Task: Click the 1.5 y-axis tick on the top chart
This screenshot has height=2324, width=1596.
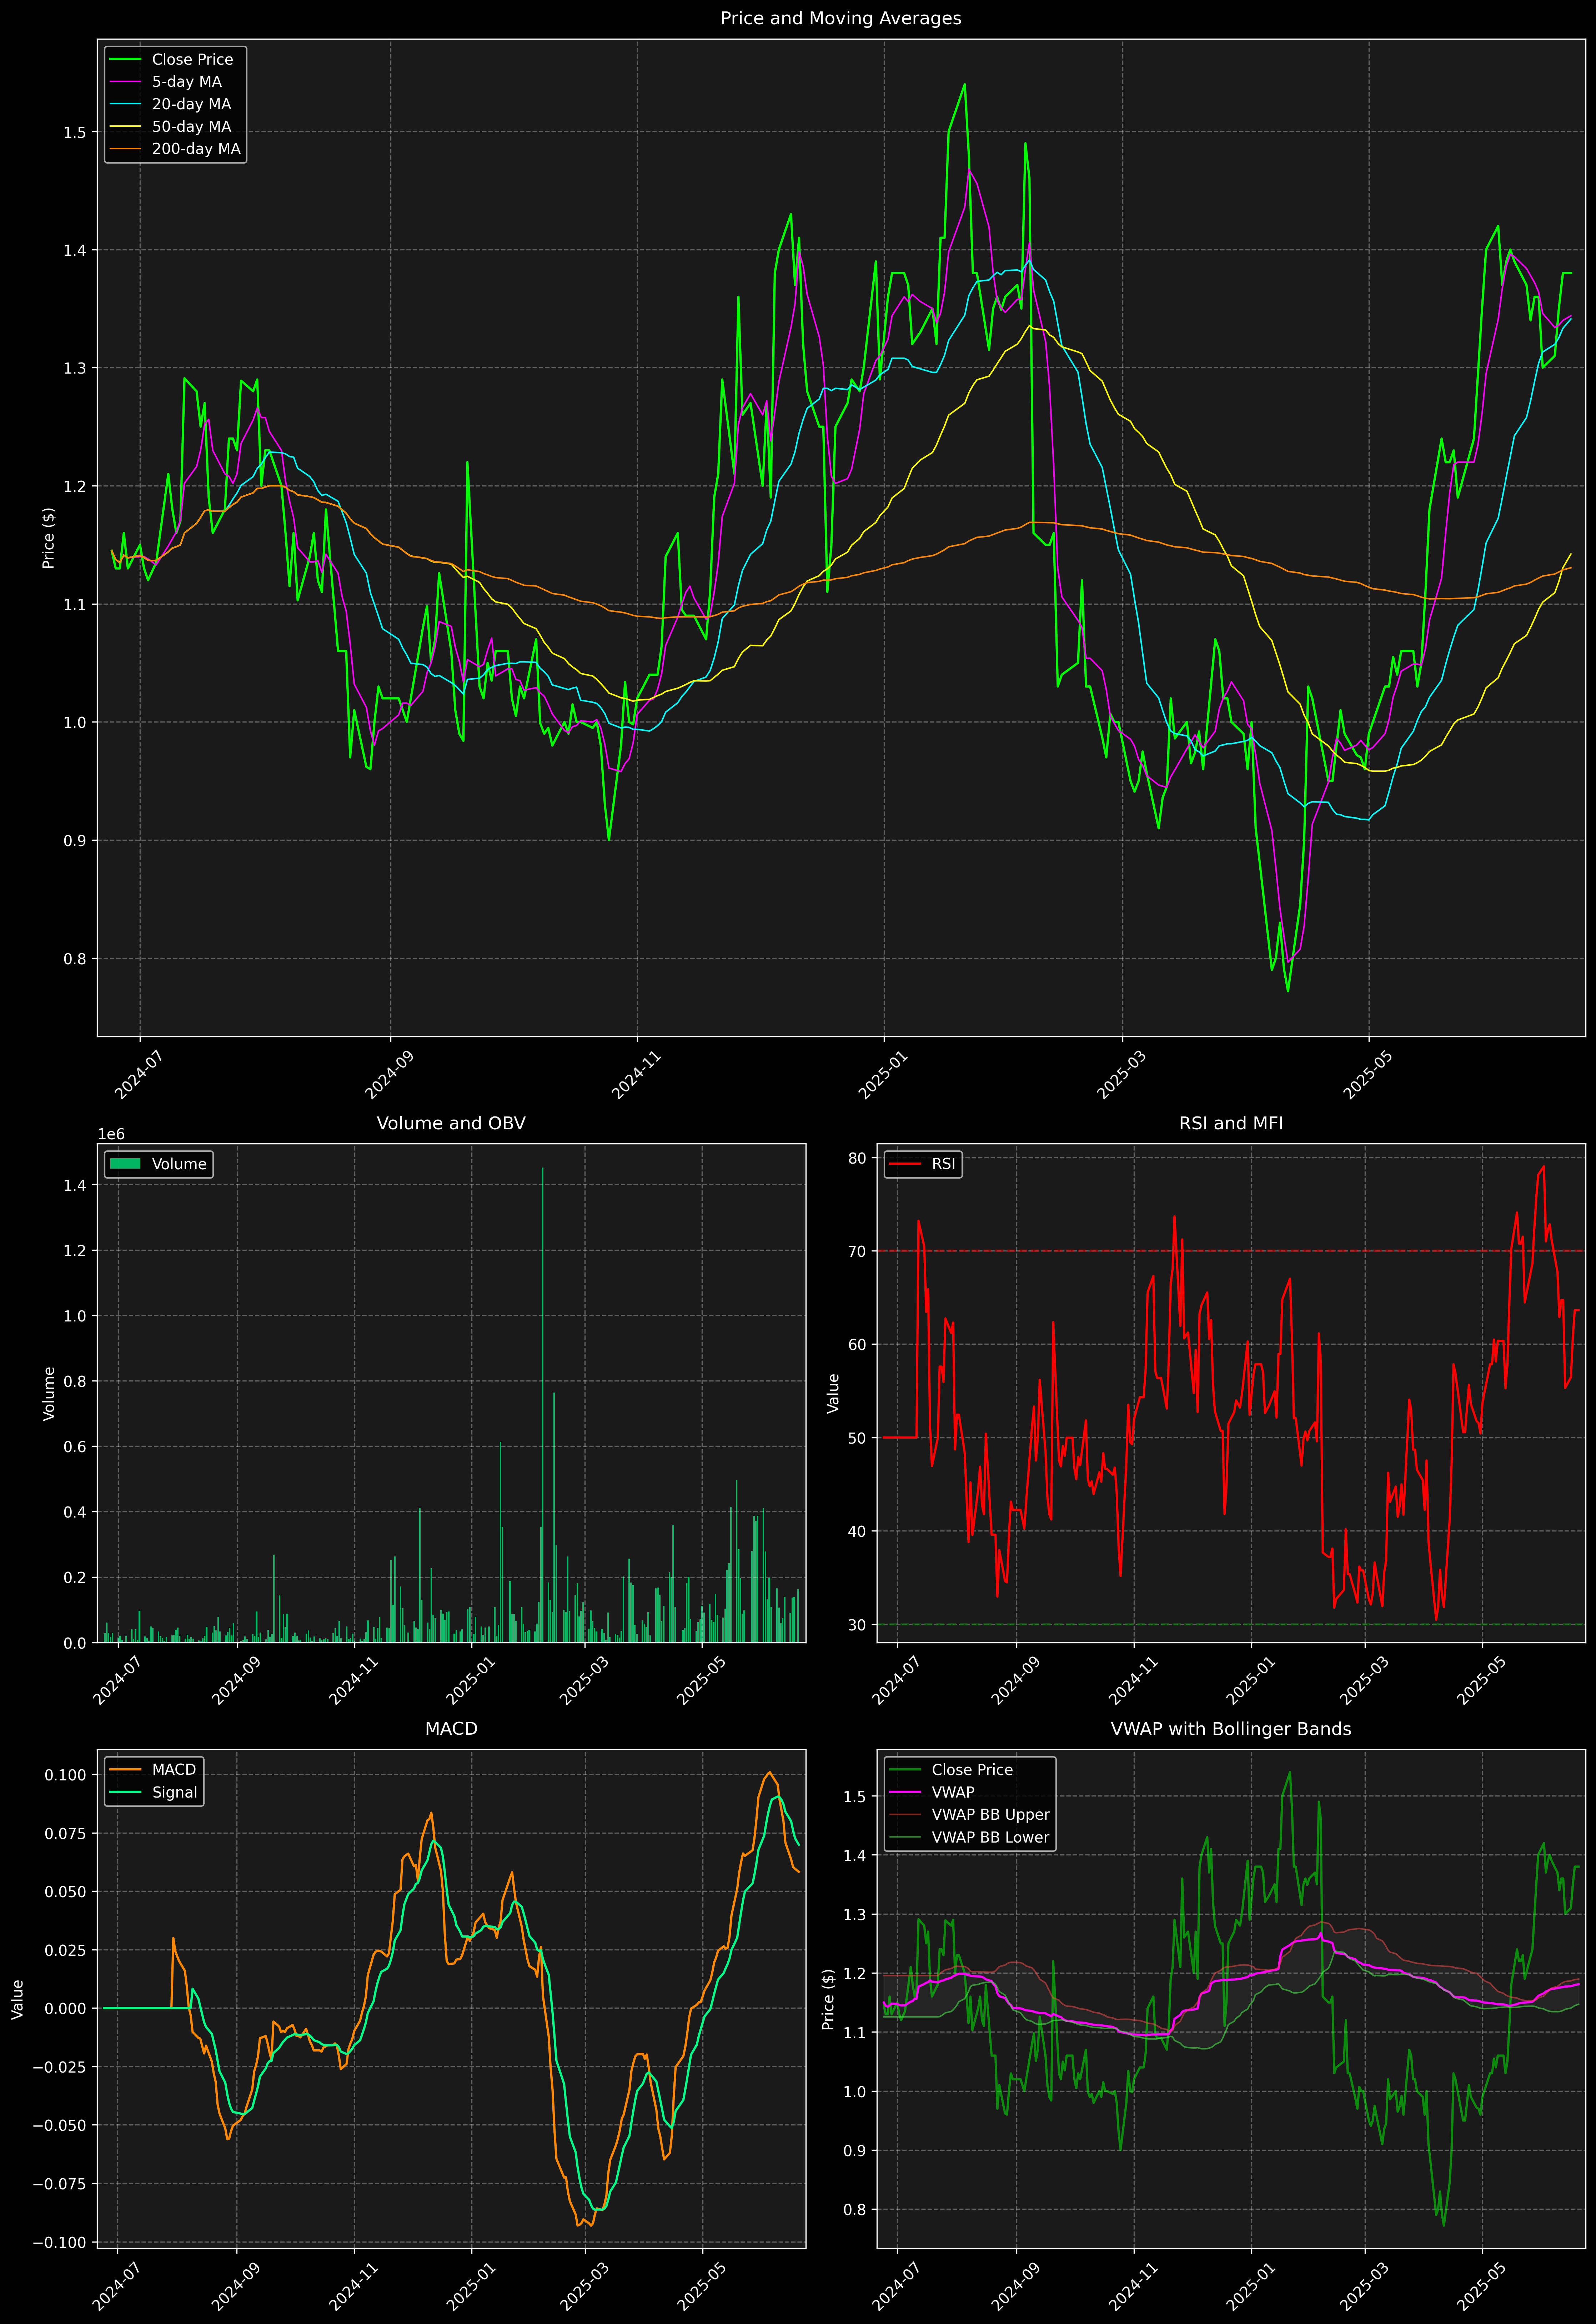Action: (x=75, y=132)
